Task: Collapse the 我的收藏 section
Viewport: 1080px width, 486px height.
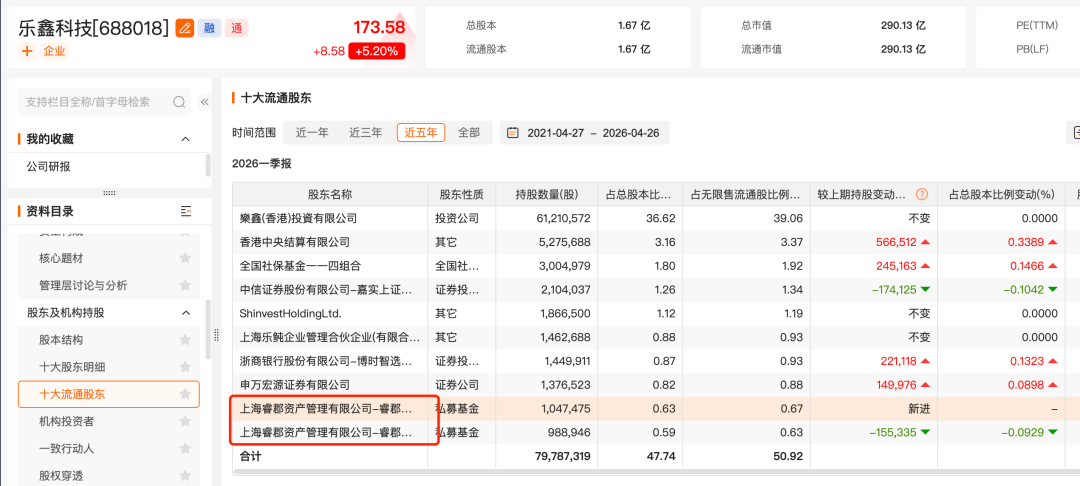Action: 185,139
